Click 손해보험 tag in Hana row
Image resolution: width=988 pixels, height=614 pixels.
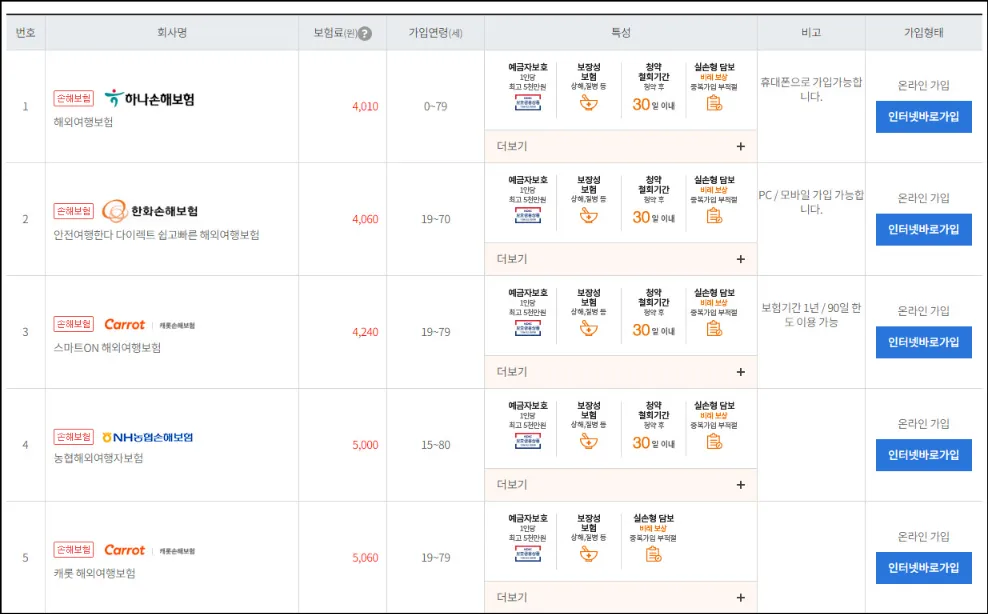point(74,98)
